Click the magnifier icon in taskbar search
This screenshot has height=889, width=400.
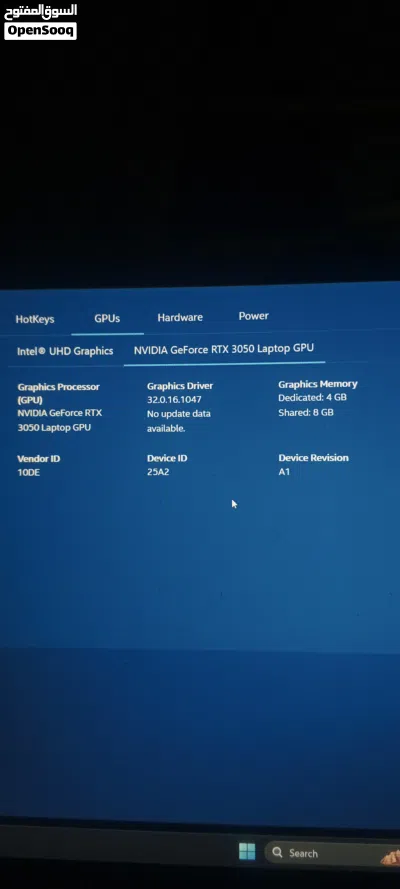coord(278,852)
